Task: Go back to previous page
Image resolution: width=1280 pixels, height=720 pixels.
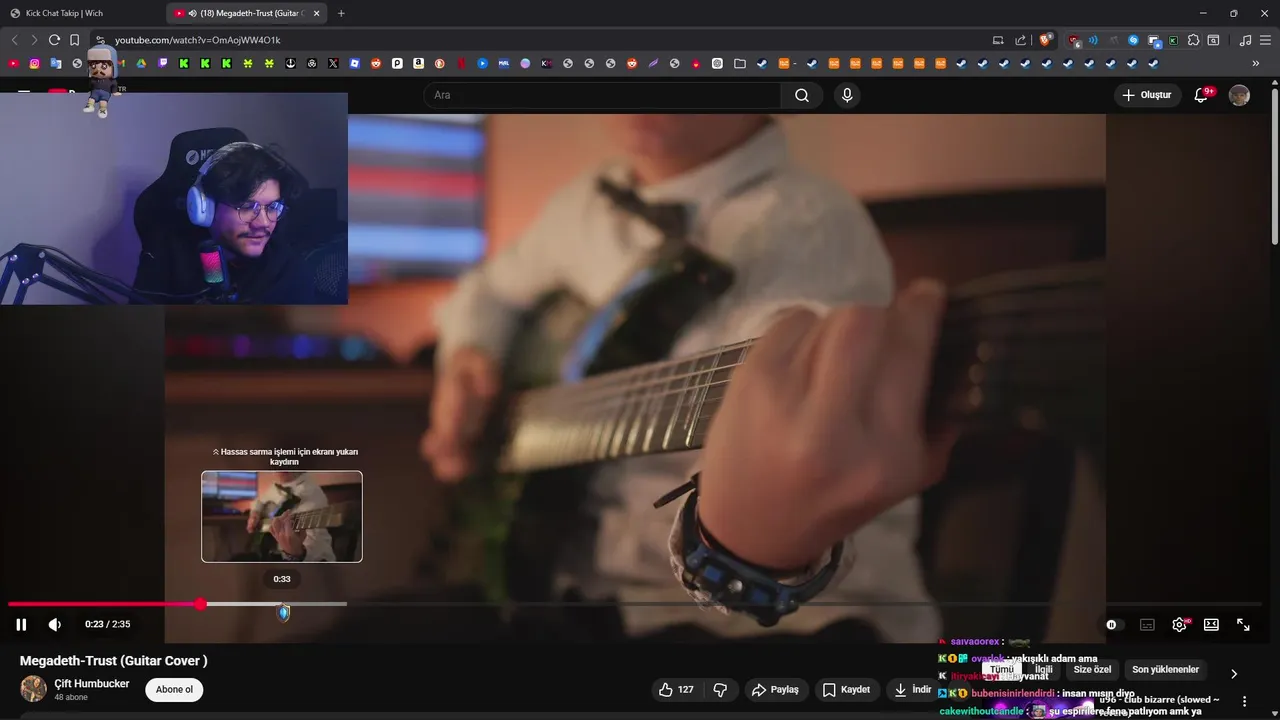Action: (x=14, y=40)
